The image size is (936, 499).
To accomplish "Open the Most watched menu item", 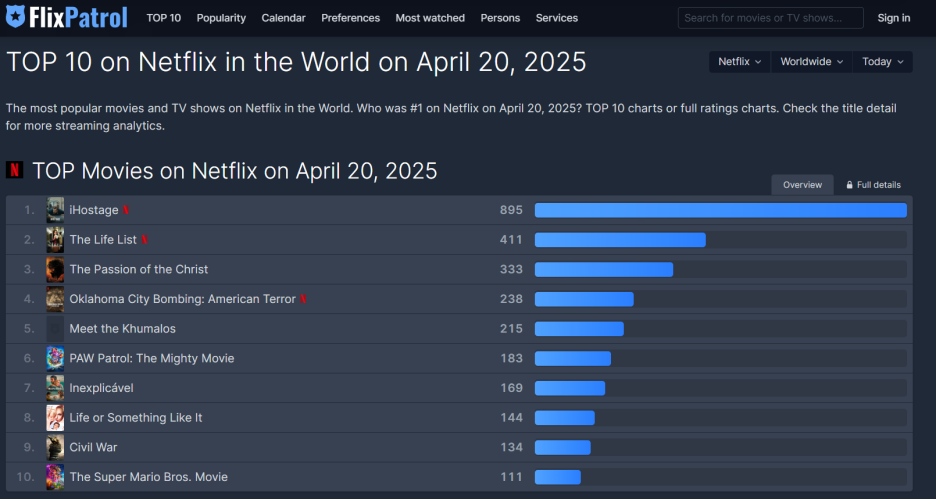I will 430,18.
